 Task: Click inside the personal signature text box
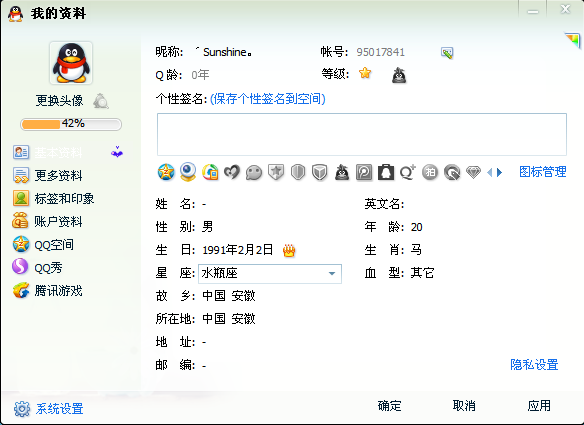tap(362, 134)
